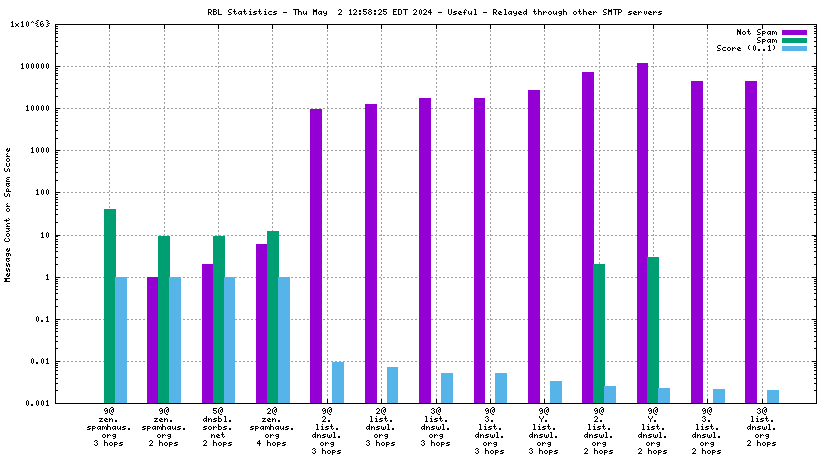Click the purple bar above dnsbl.sorbs.net
The image size is (832, 468).
pyautogui.click(x=207, y=333)
